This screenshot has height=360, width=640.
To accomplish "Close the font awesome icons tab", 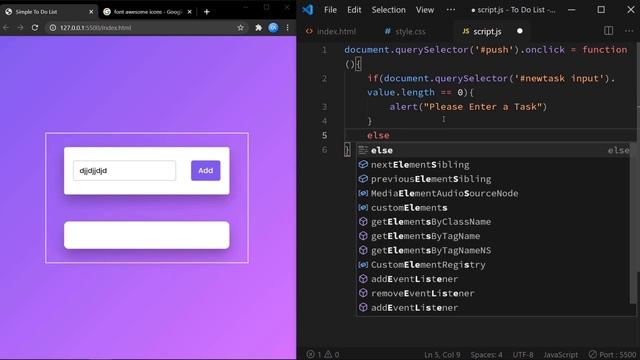I will [x=189, y=12].
